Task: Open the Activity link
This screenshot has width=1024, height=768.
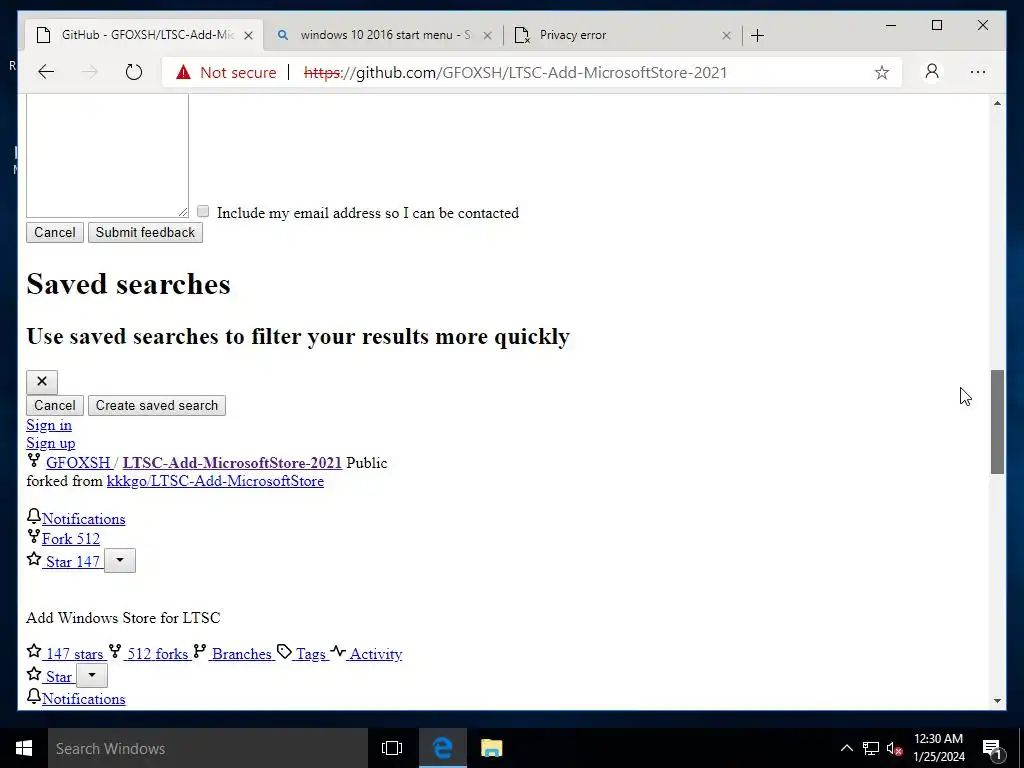Action: tap(376, 654)
